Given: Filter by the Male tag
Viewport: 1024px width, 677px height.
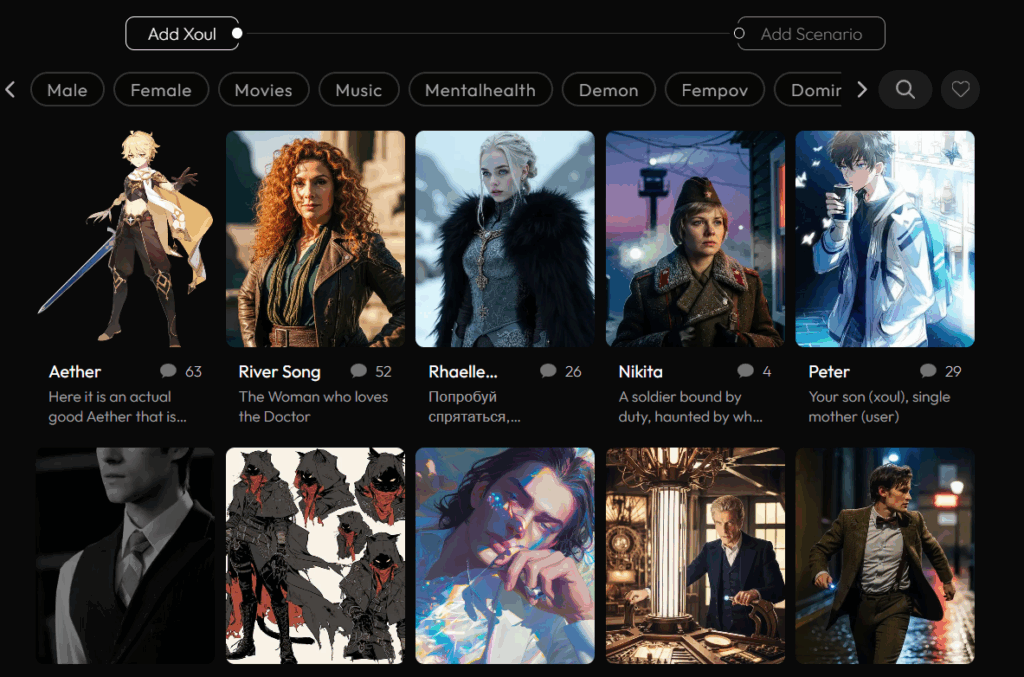Looking at the screenshot, I should tap(67, 90).
